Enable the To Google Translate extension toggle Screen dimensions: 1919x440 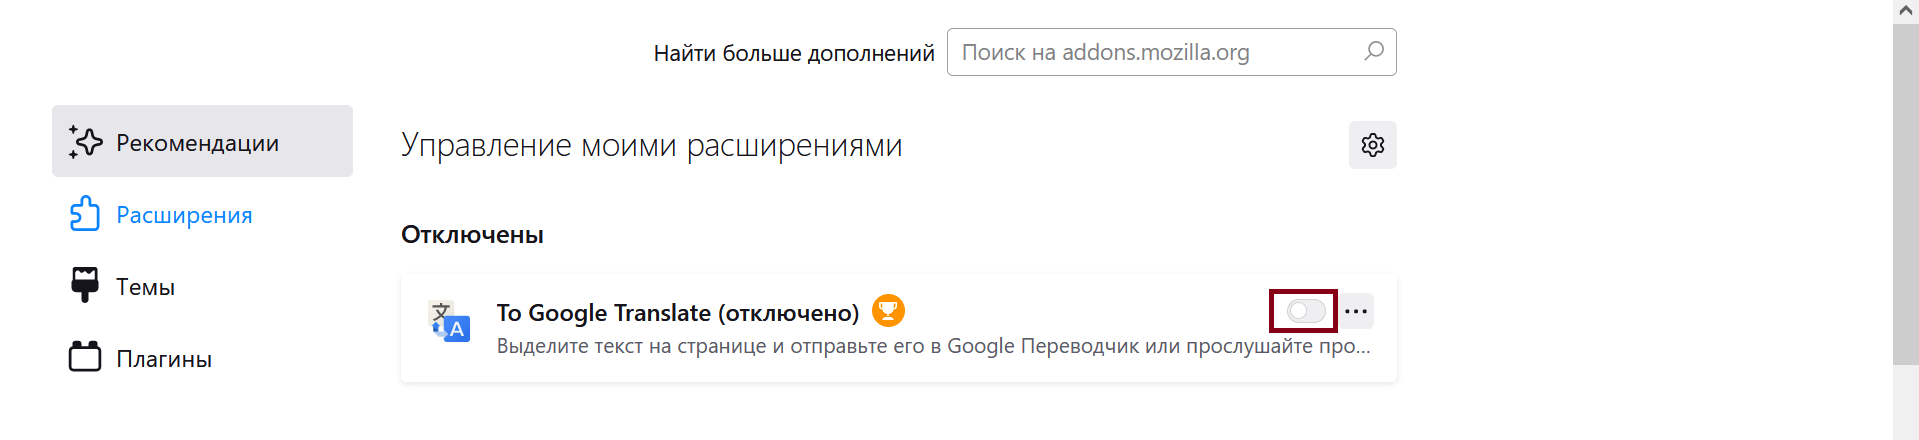[1305, 311]
